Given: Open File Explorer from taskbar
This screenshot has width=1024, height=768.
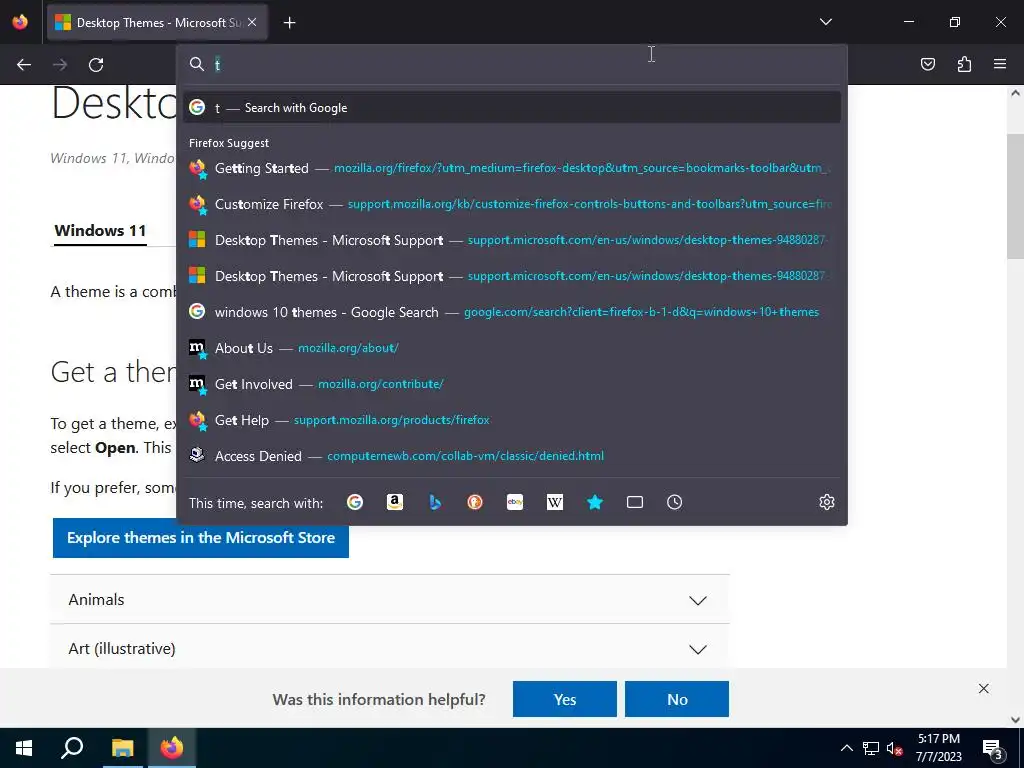Looking at the screenshot, I should click(122, 748).
